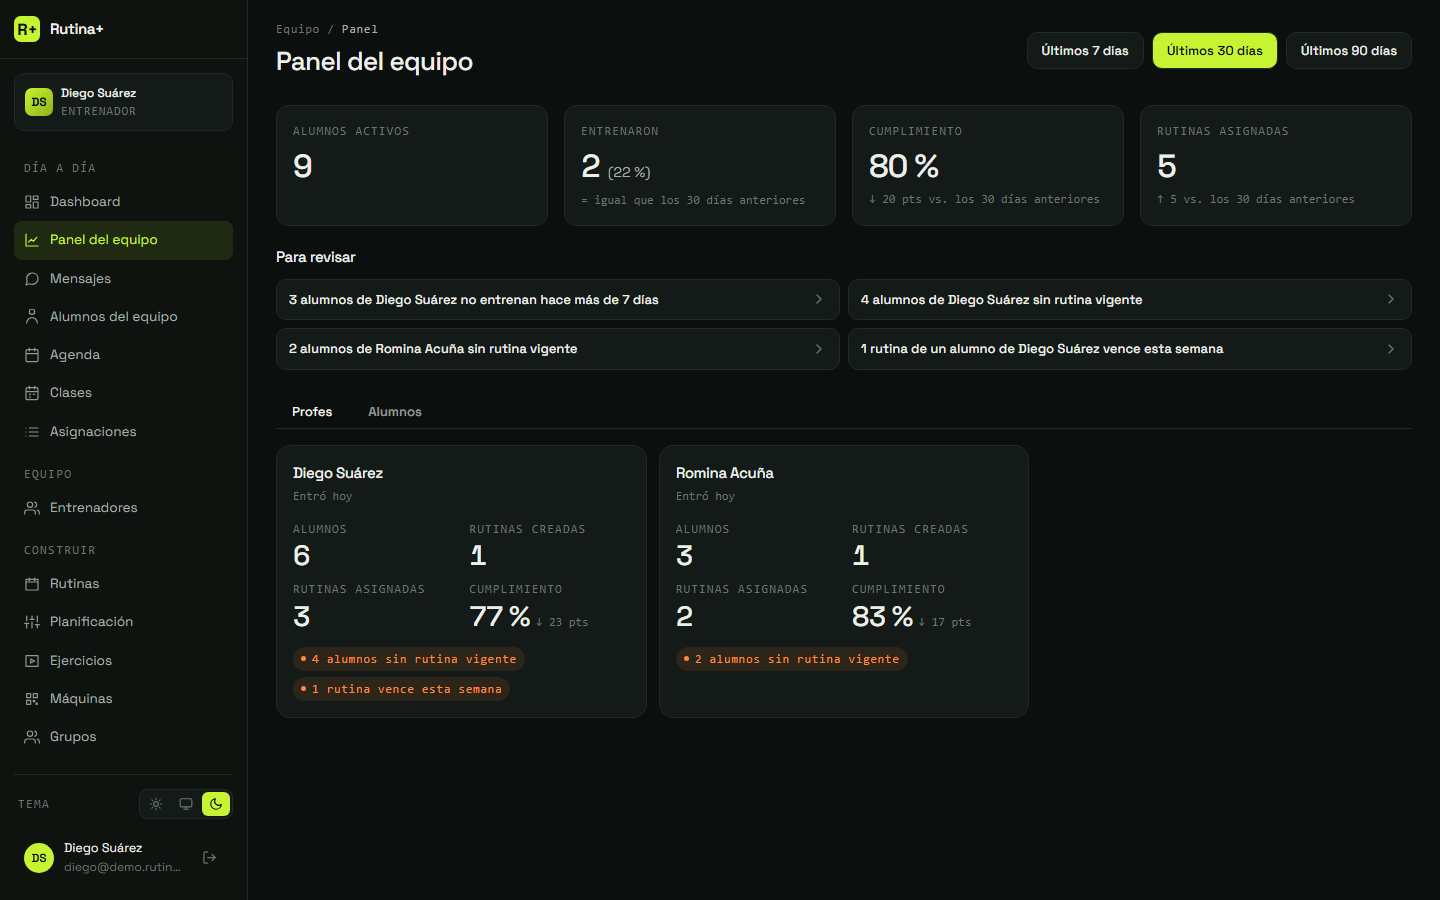Click the Planificación sliders icon

32,622
